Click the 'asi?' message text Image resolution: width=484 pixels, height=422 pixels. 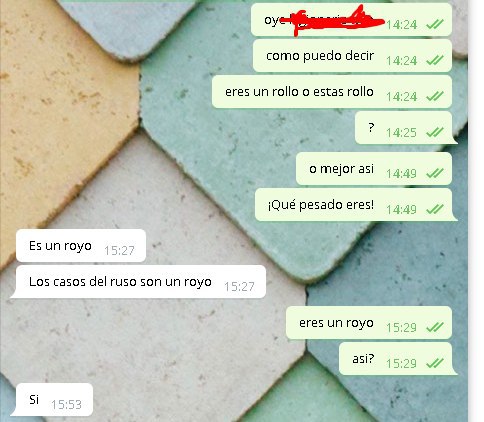click(363, 359)
